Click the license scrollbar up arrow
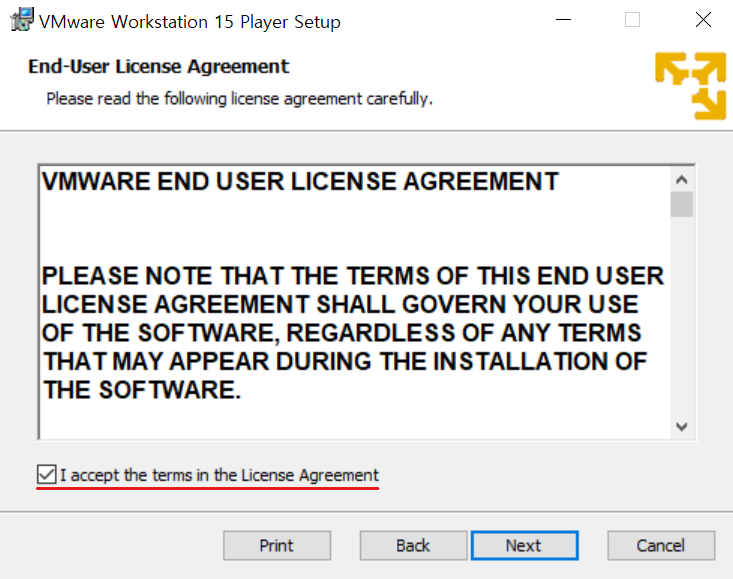Image resolution: width=733 pixels, height=579 pixels. [682, 179]
